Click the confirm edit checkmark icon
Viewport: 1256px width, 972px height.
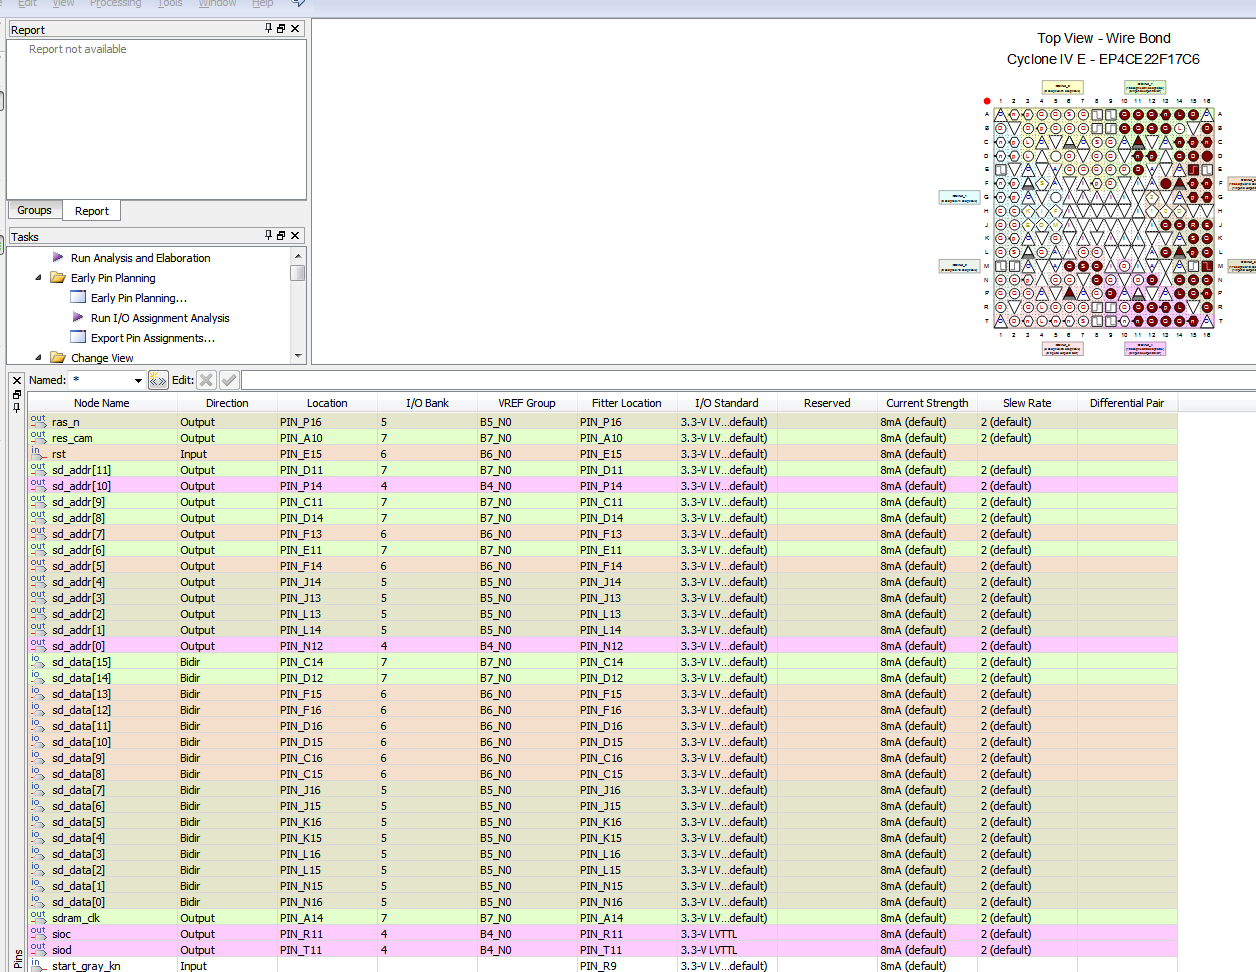(x=229, y=380)
